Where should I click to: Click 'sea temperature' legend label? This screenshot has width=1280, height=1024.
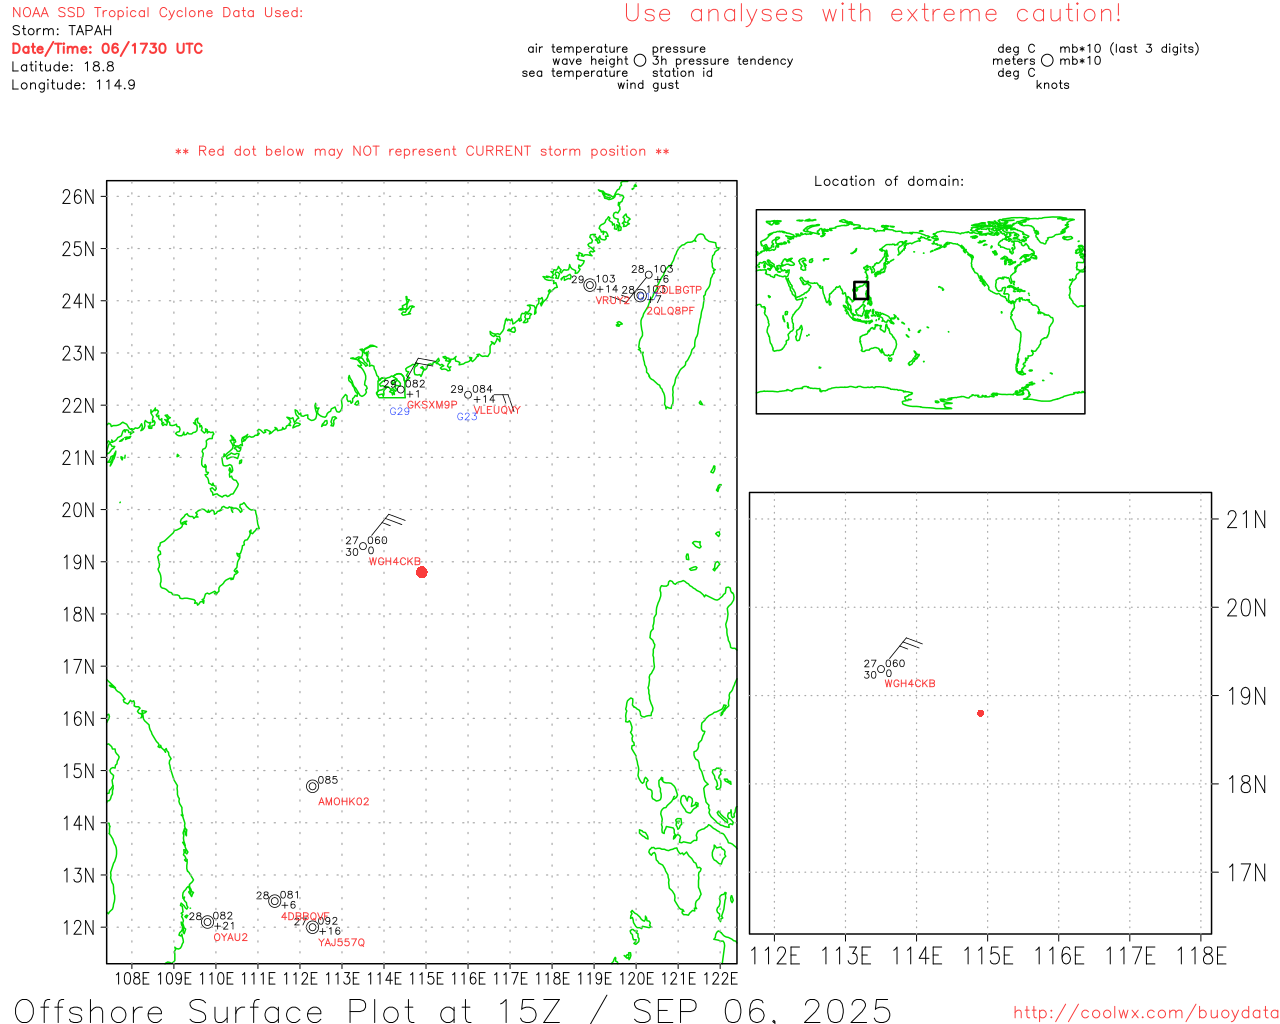click(575, 73)
